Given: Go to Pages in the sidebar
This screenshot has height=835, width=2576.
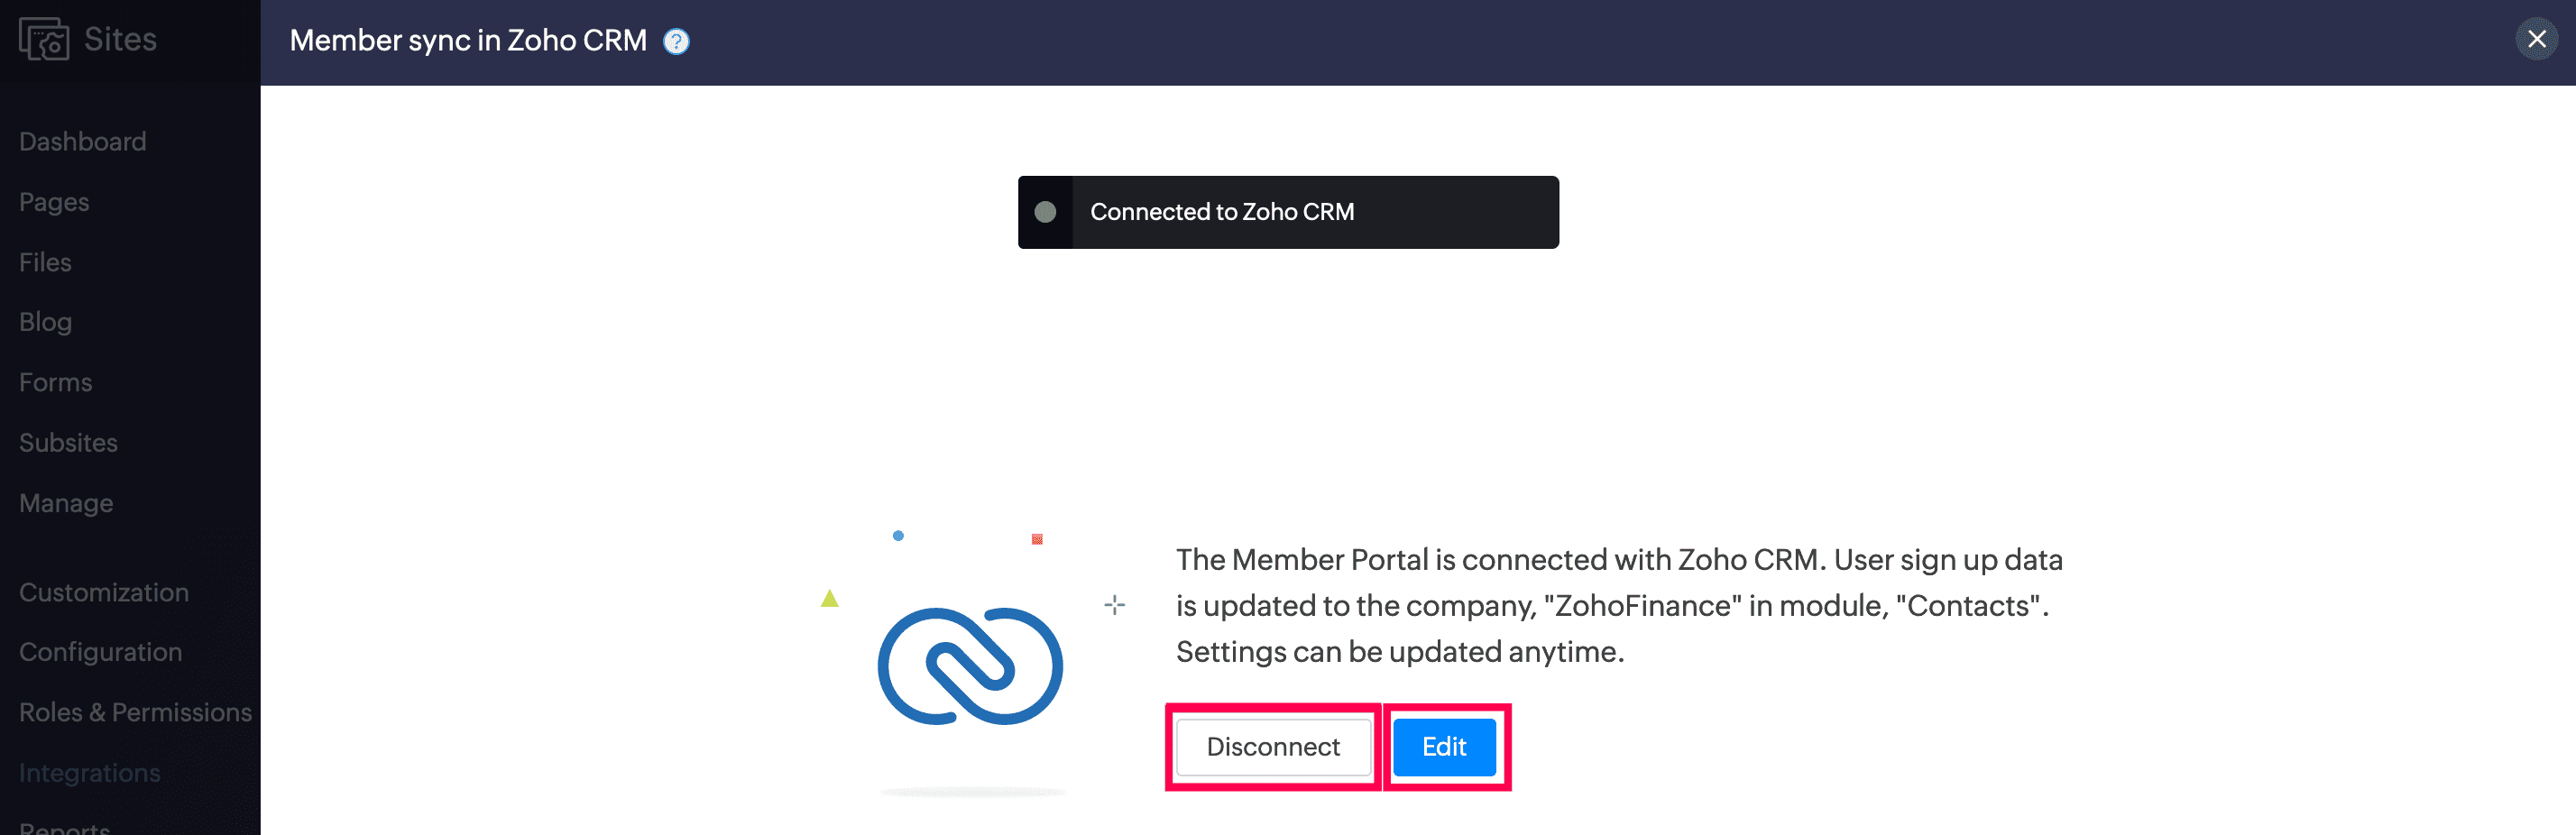Looking at the screenshot, I should [x=54, y=202].
